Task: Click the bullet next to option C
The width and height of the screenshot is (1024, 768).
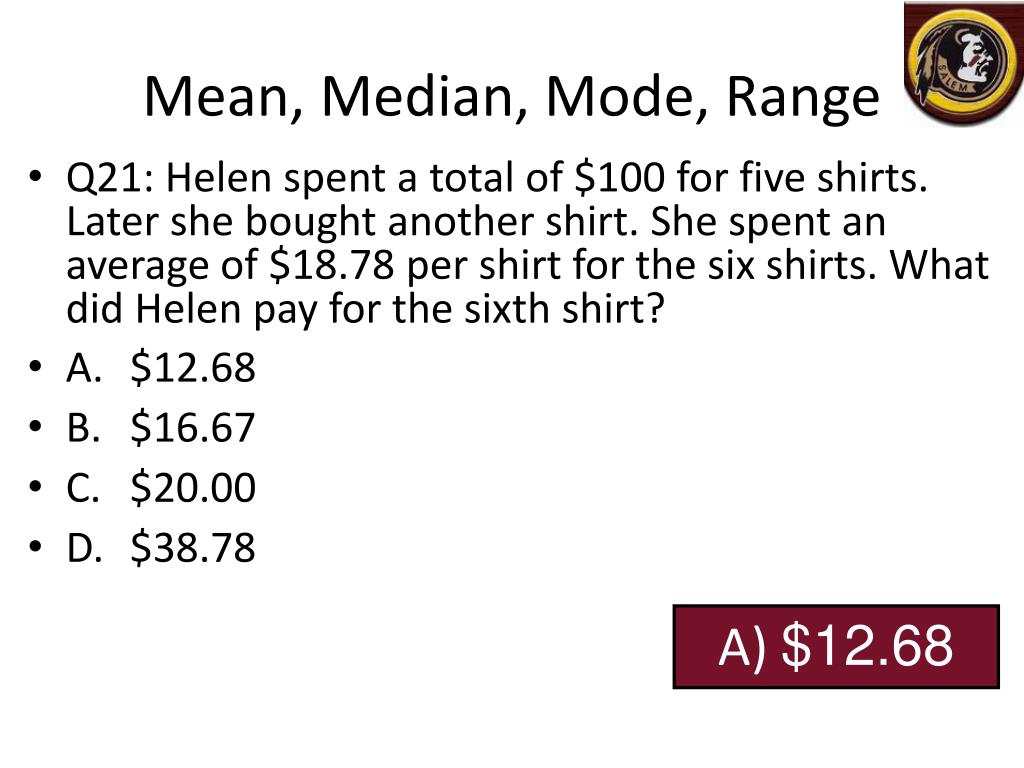Action: (35, 487)
